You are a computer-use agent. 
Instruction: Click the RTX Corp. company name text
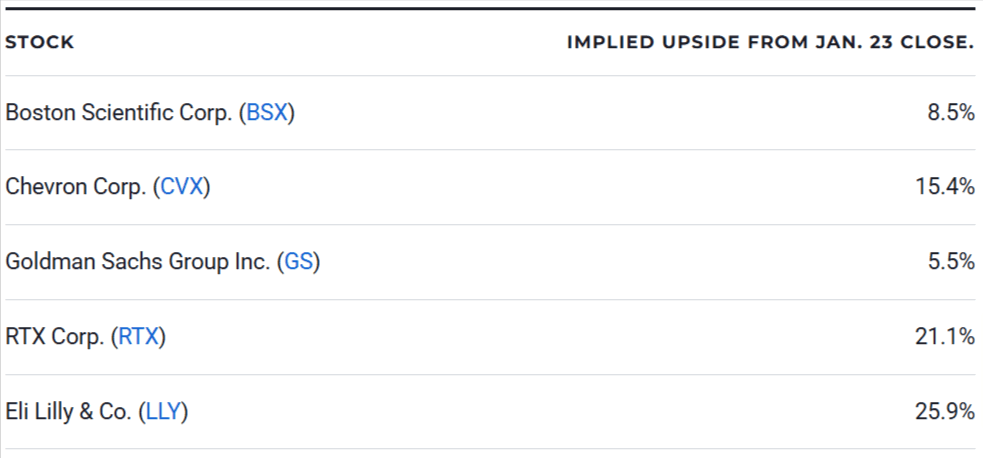(54, 337)
